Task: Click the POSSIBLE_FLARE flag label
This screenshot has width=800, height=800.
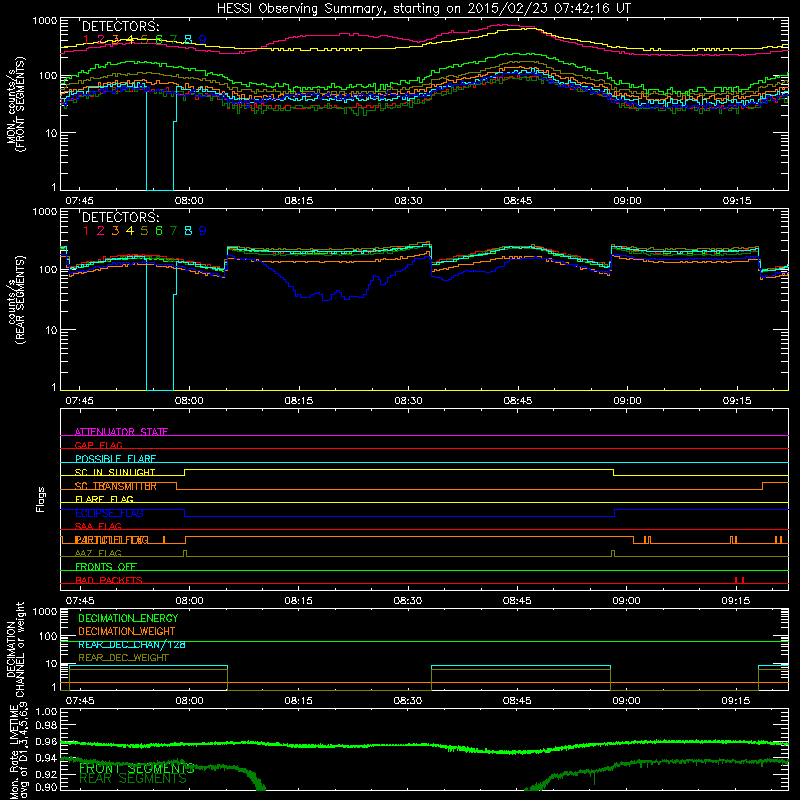Action: (x=115, y=459)
